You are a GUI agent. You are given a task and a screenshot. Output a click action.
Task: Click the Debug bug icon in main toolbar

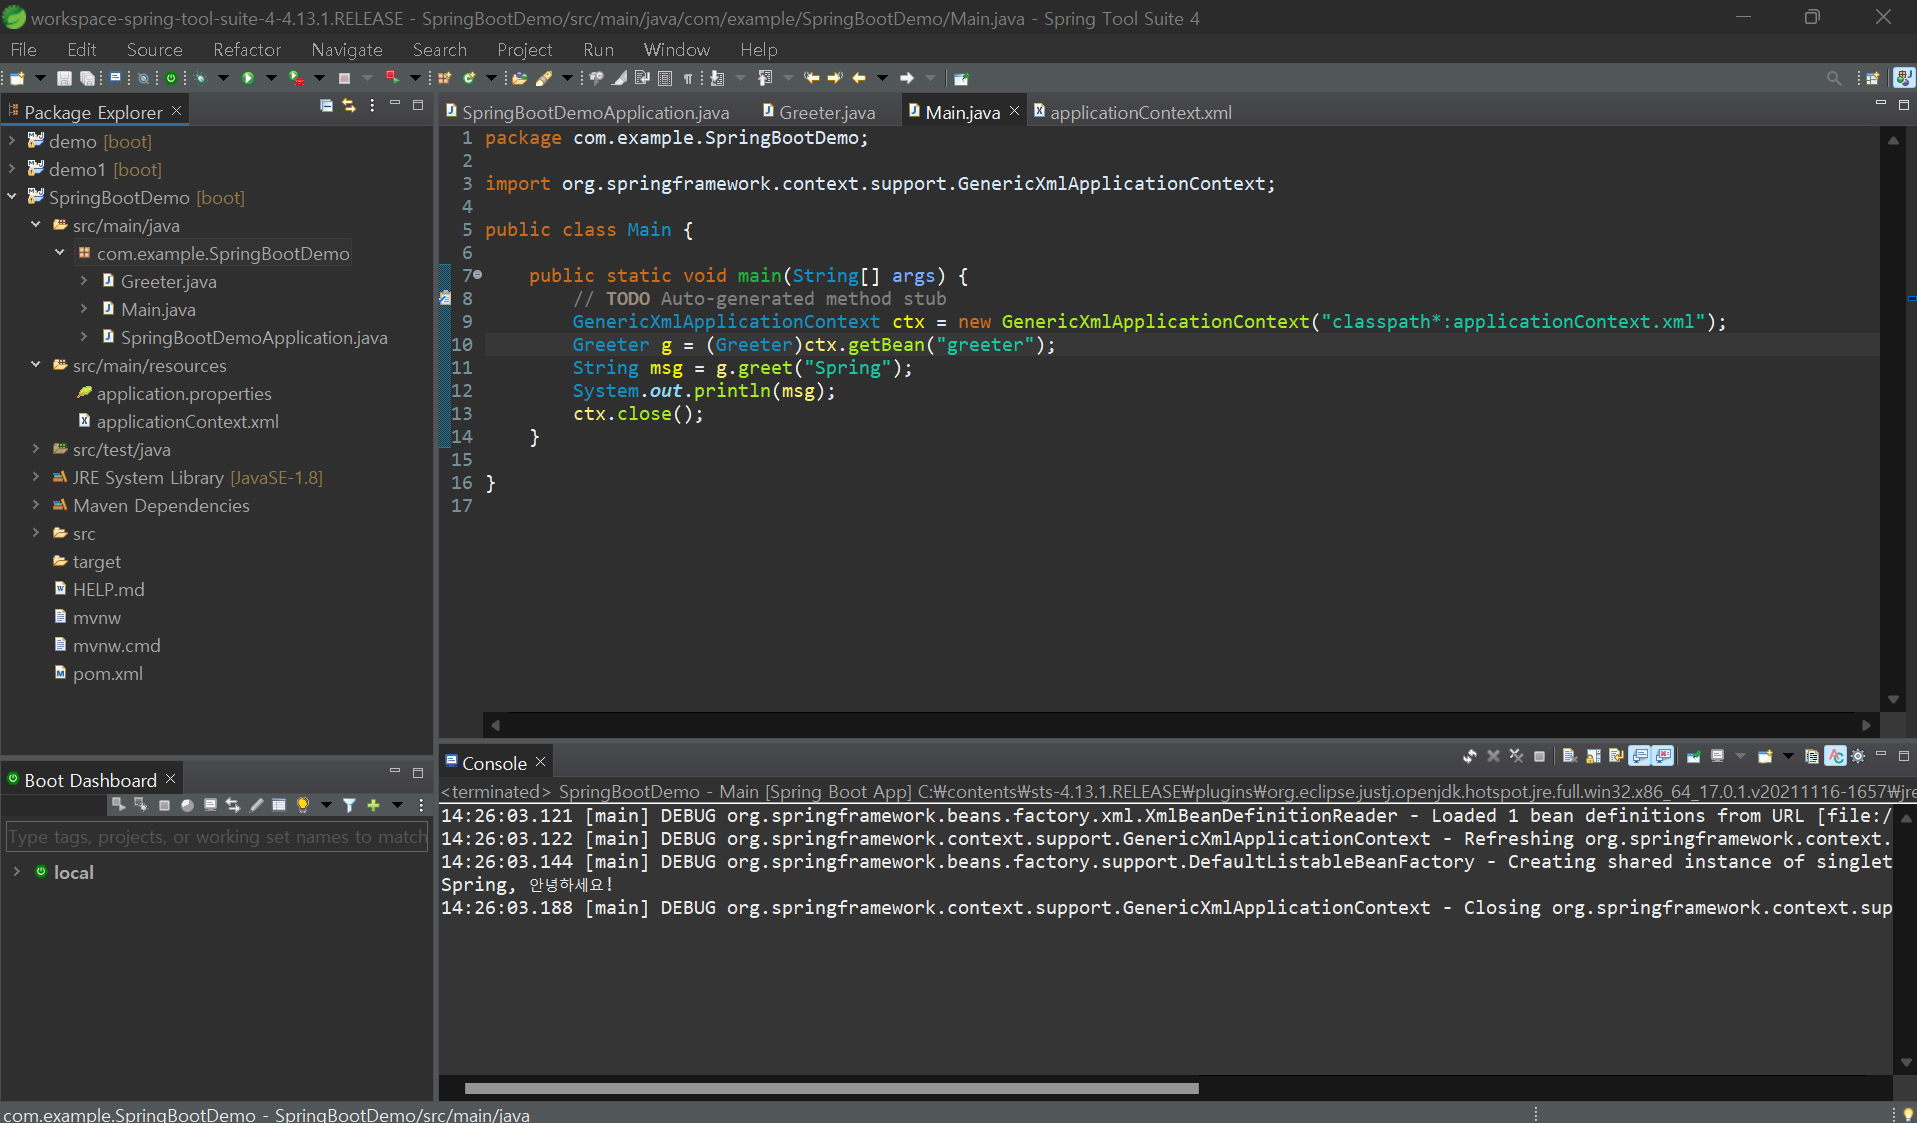[200, 78]
